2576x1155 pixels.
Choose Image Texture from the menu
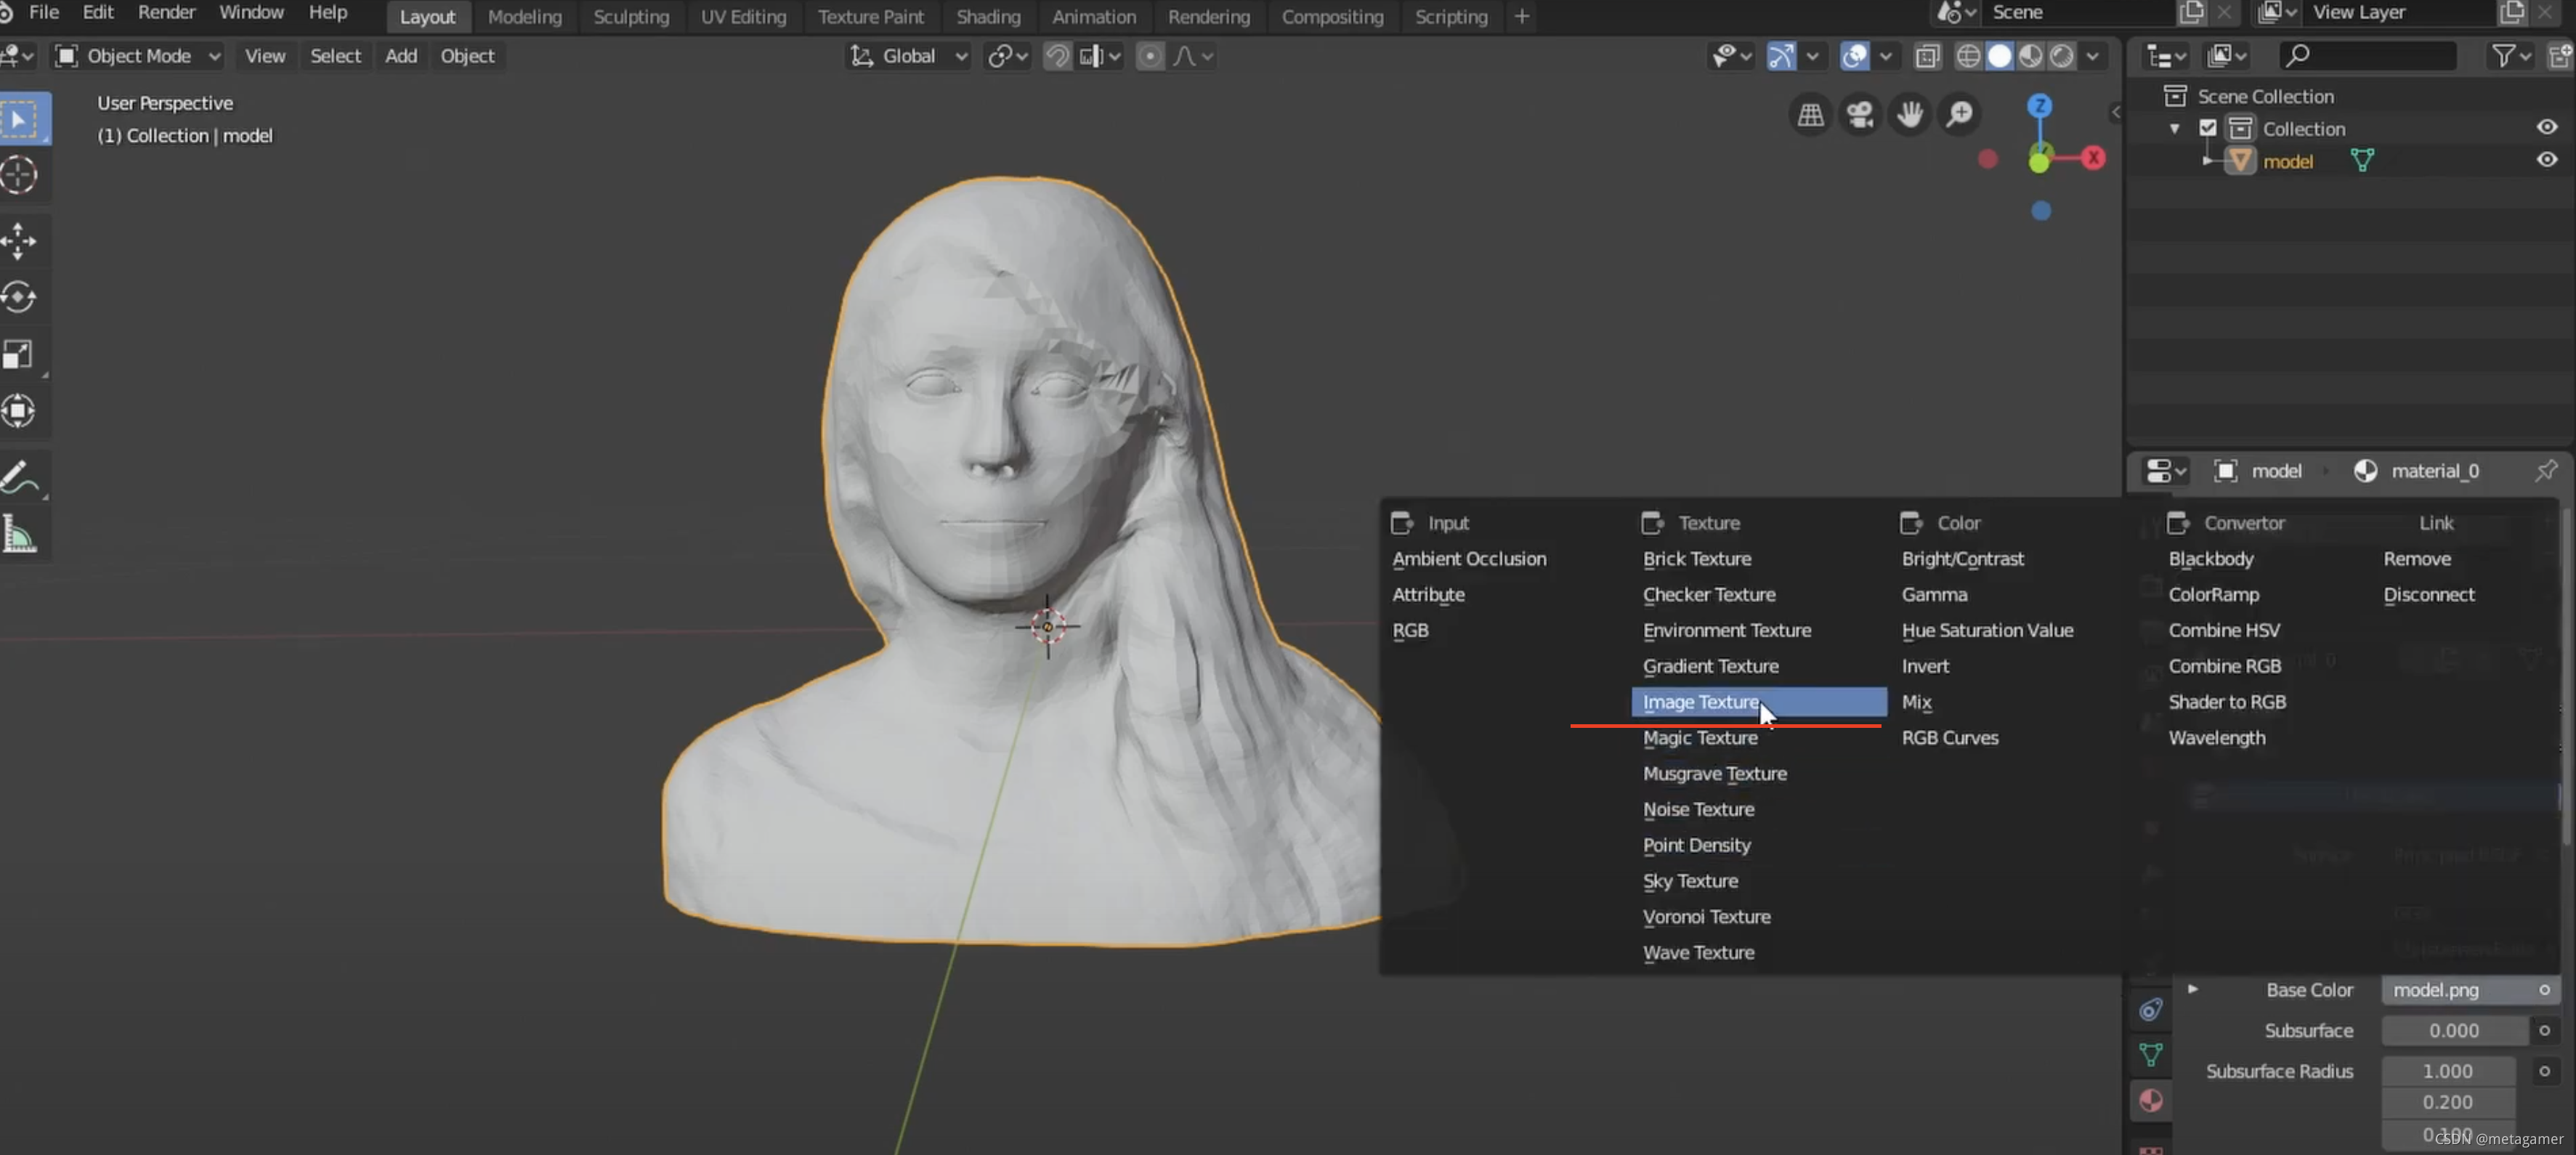1700,702
